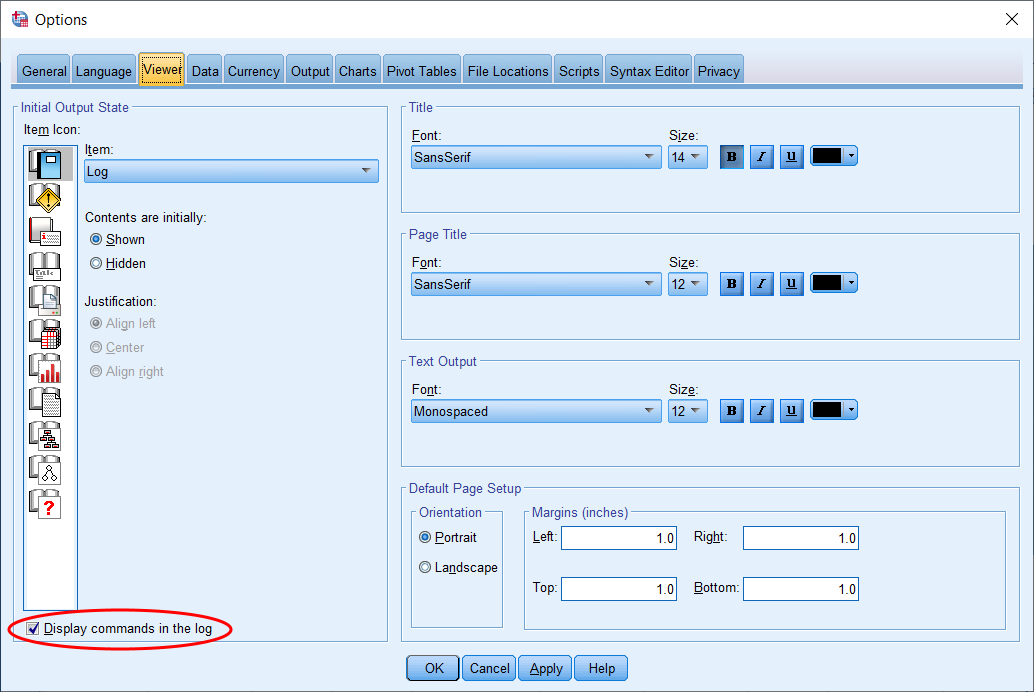Open the Item dropdown showing Log

231,172
